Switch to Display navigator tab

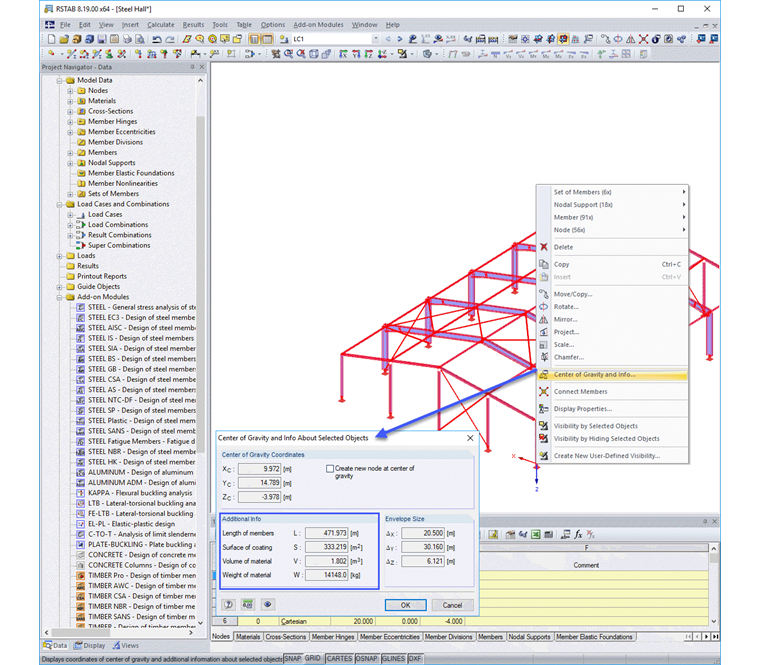pos(89,646)
